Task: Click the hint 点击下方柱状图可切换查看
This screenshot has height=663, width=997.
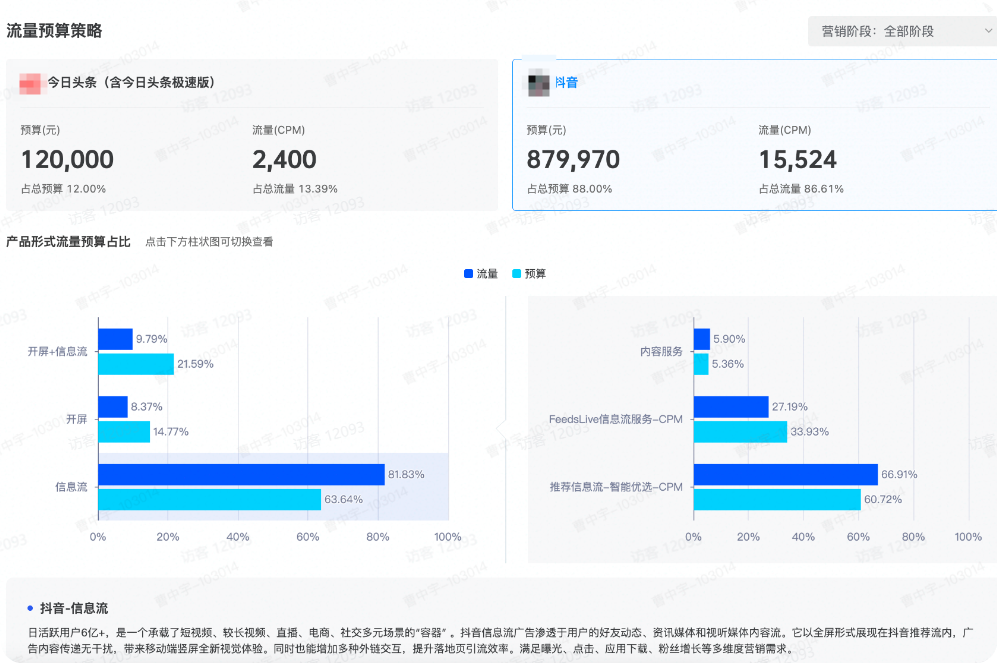Action: [209, 242]
